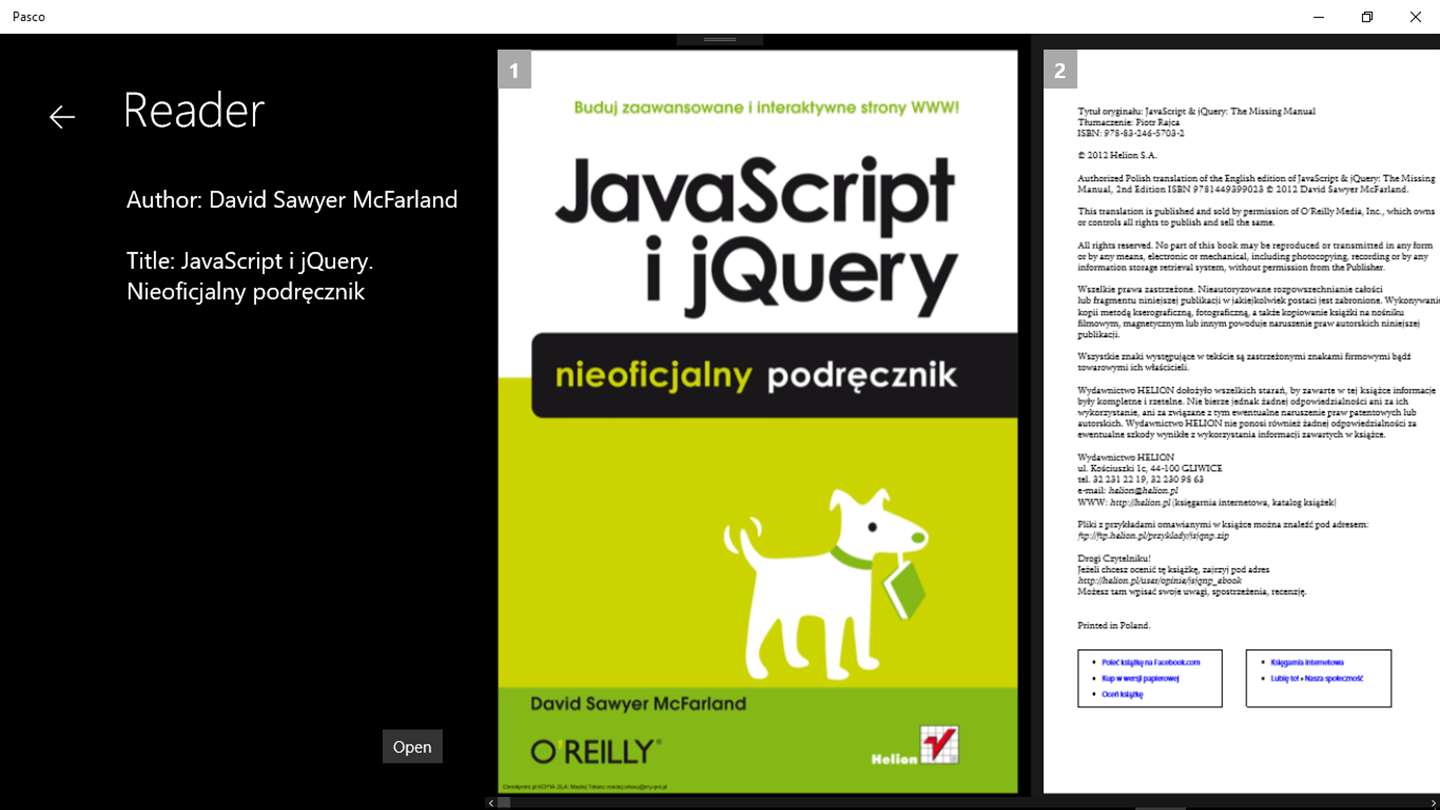The width and height of the screenshot is (1440, 810).
Task: Click the helion.pl/user/opinie ebook address
Action: coord(1159,580)
